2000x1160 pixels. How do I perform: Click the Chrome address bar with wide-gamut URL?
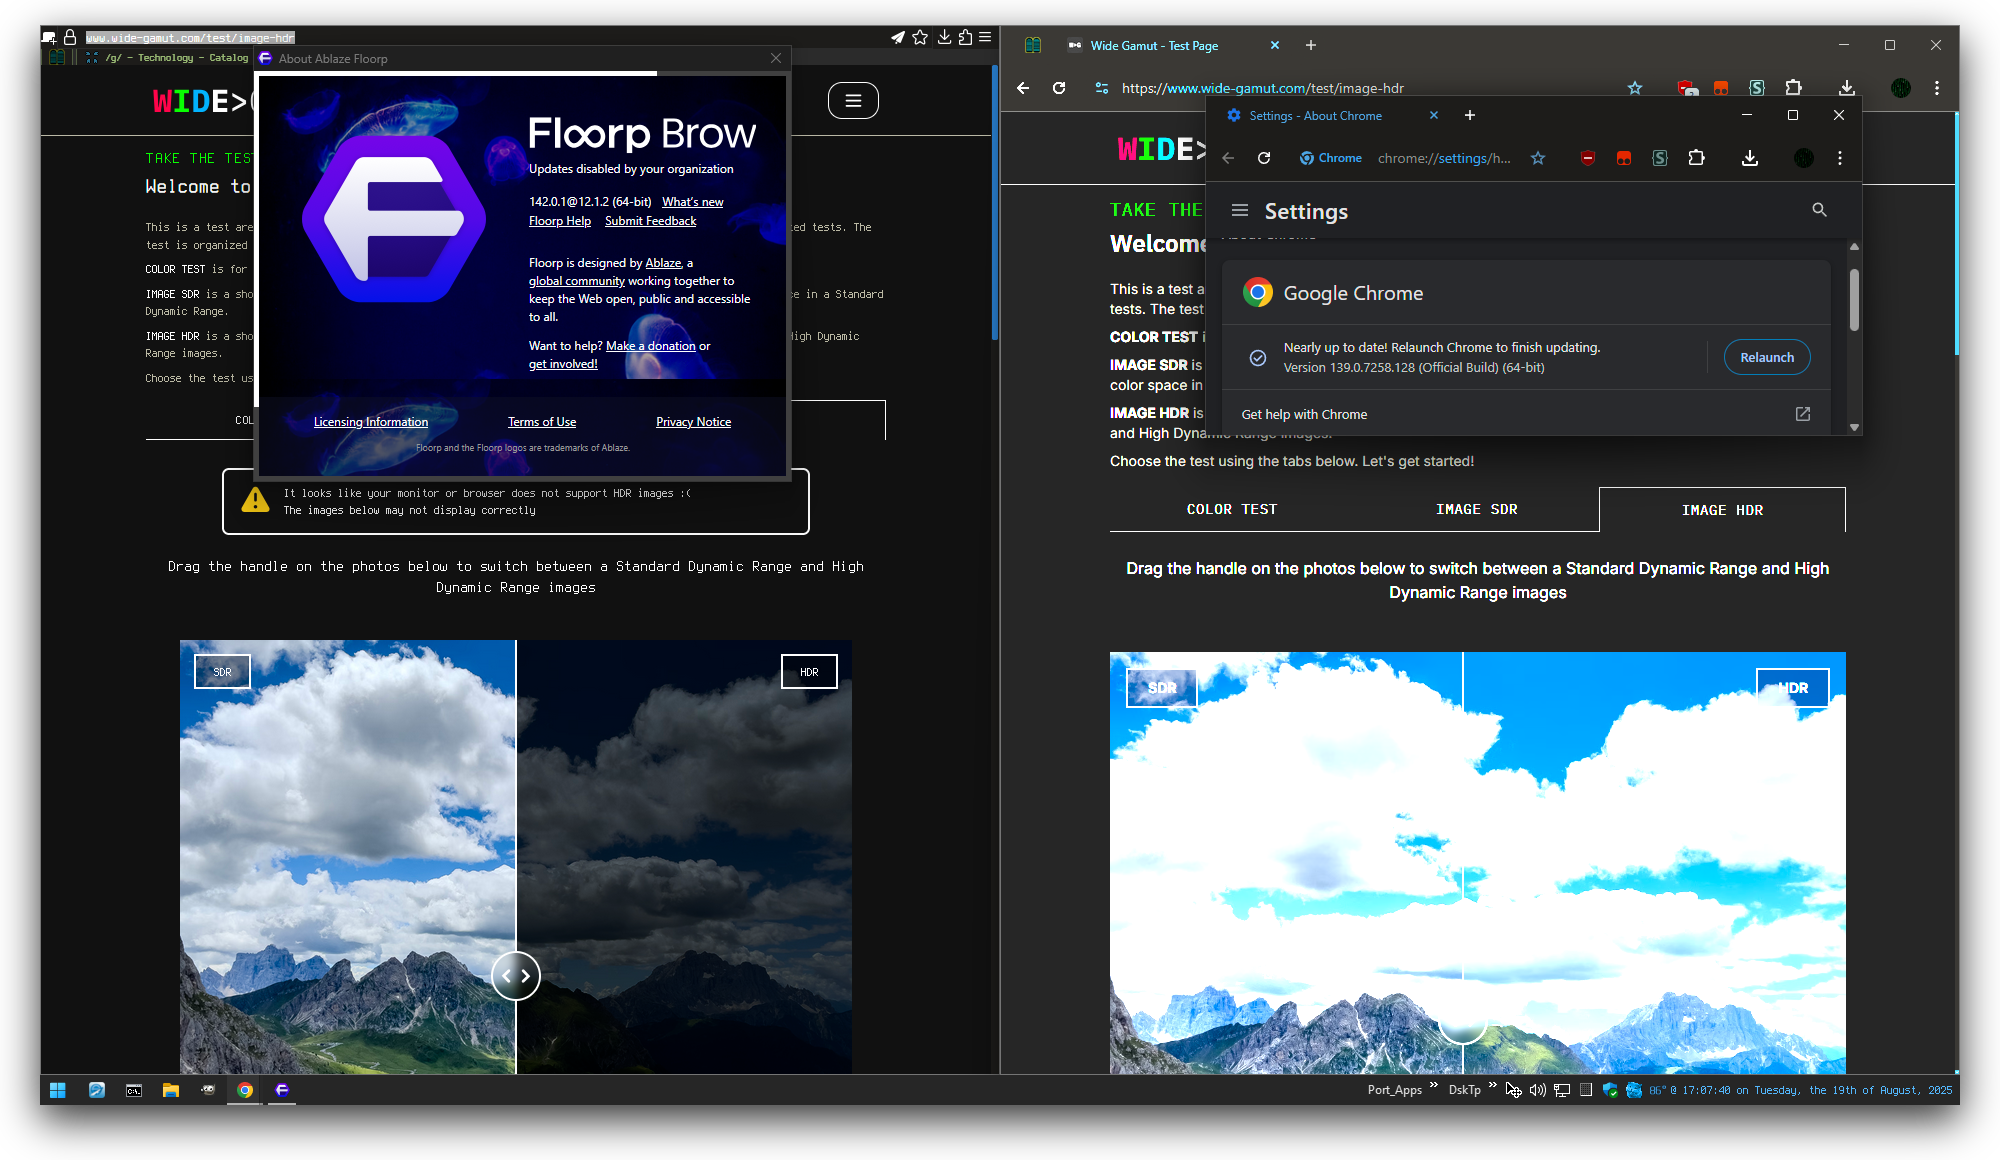[x=1262, y=88]
